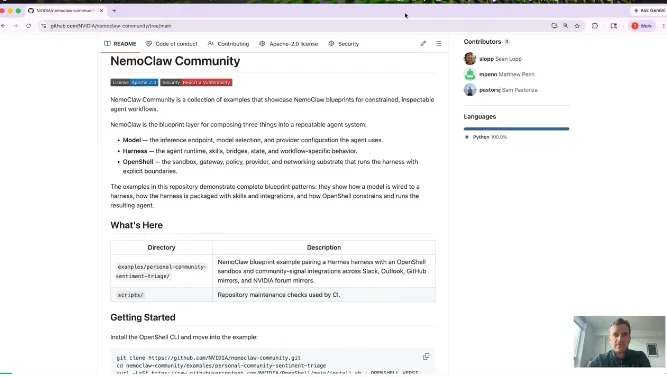Click the Harness bullet item text
Viewport: 667px width, 377px height.
[x=240, y=151]
